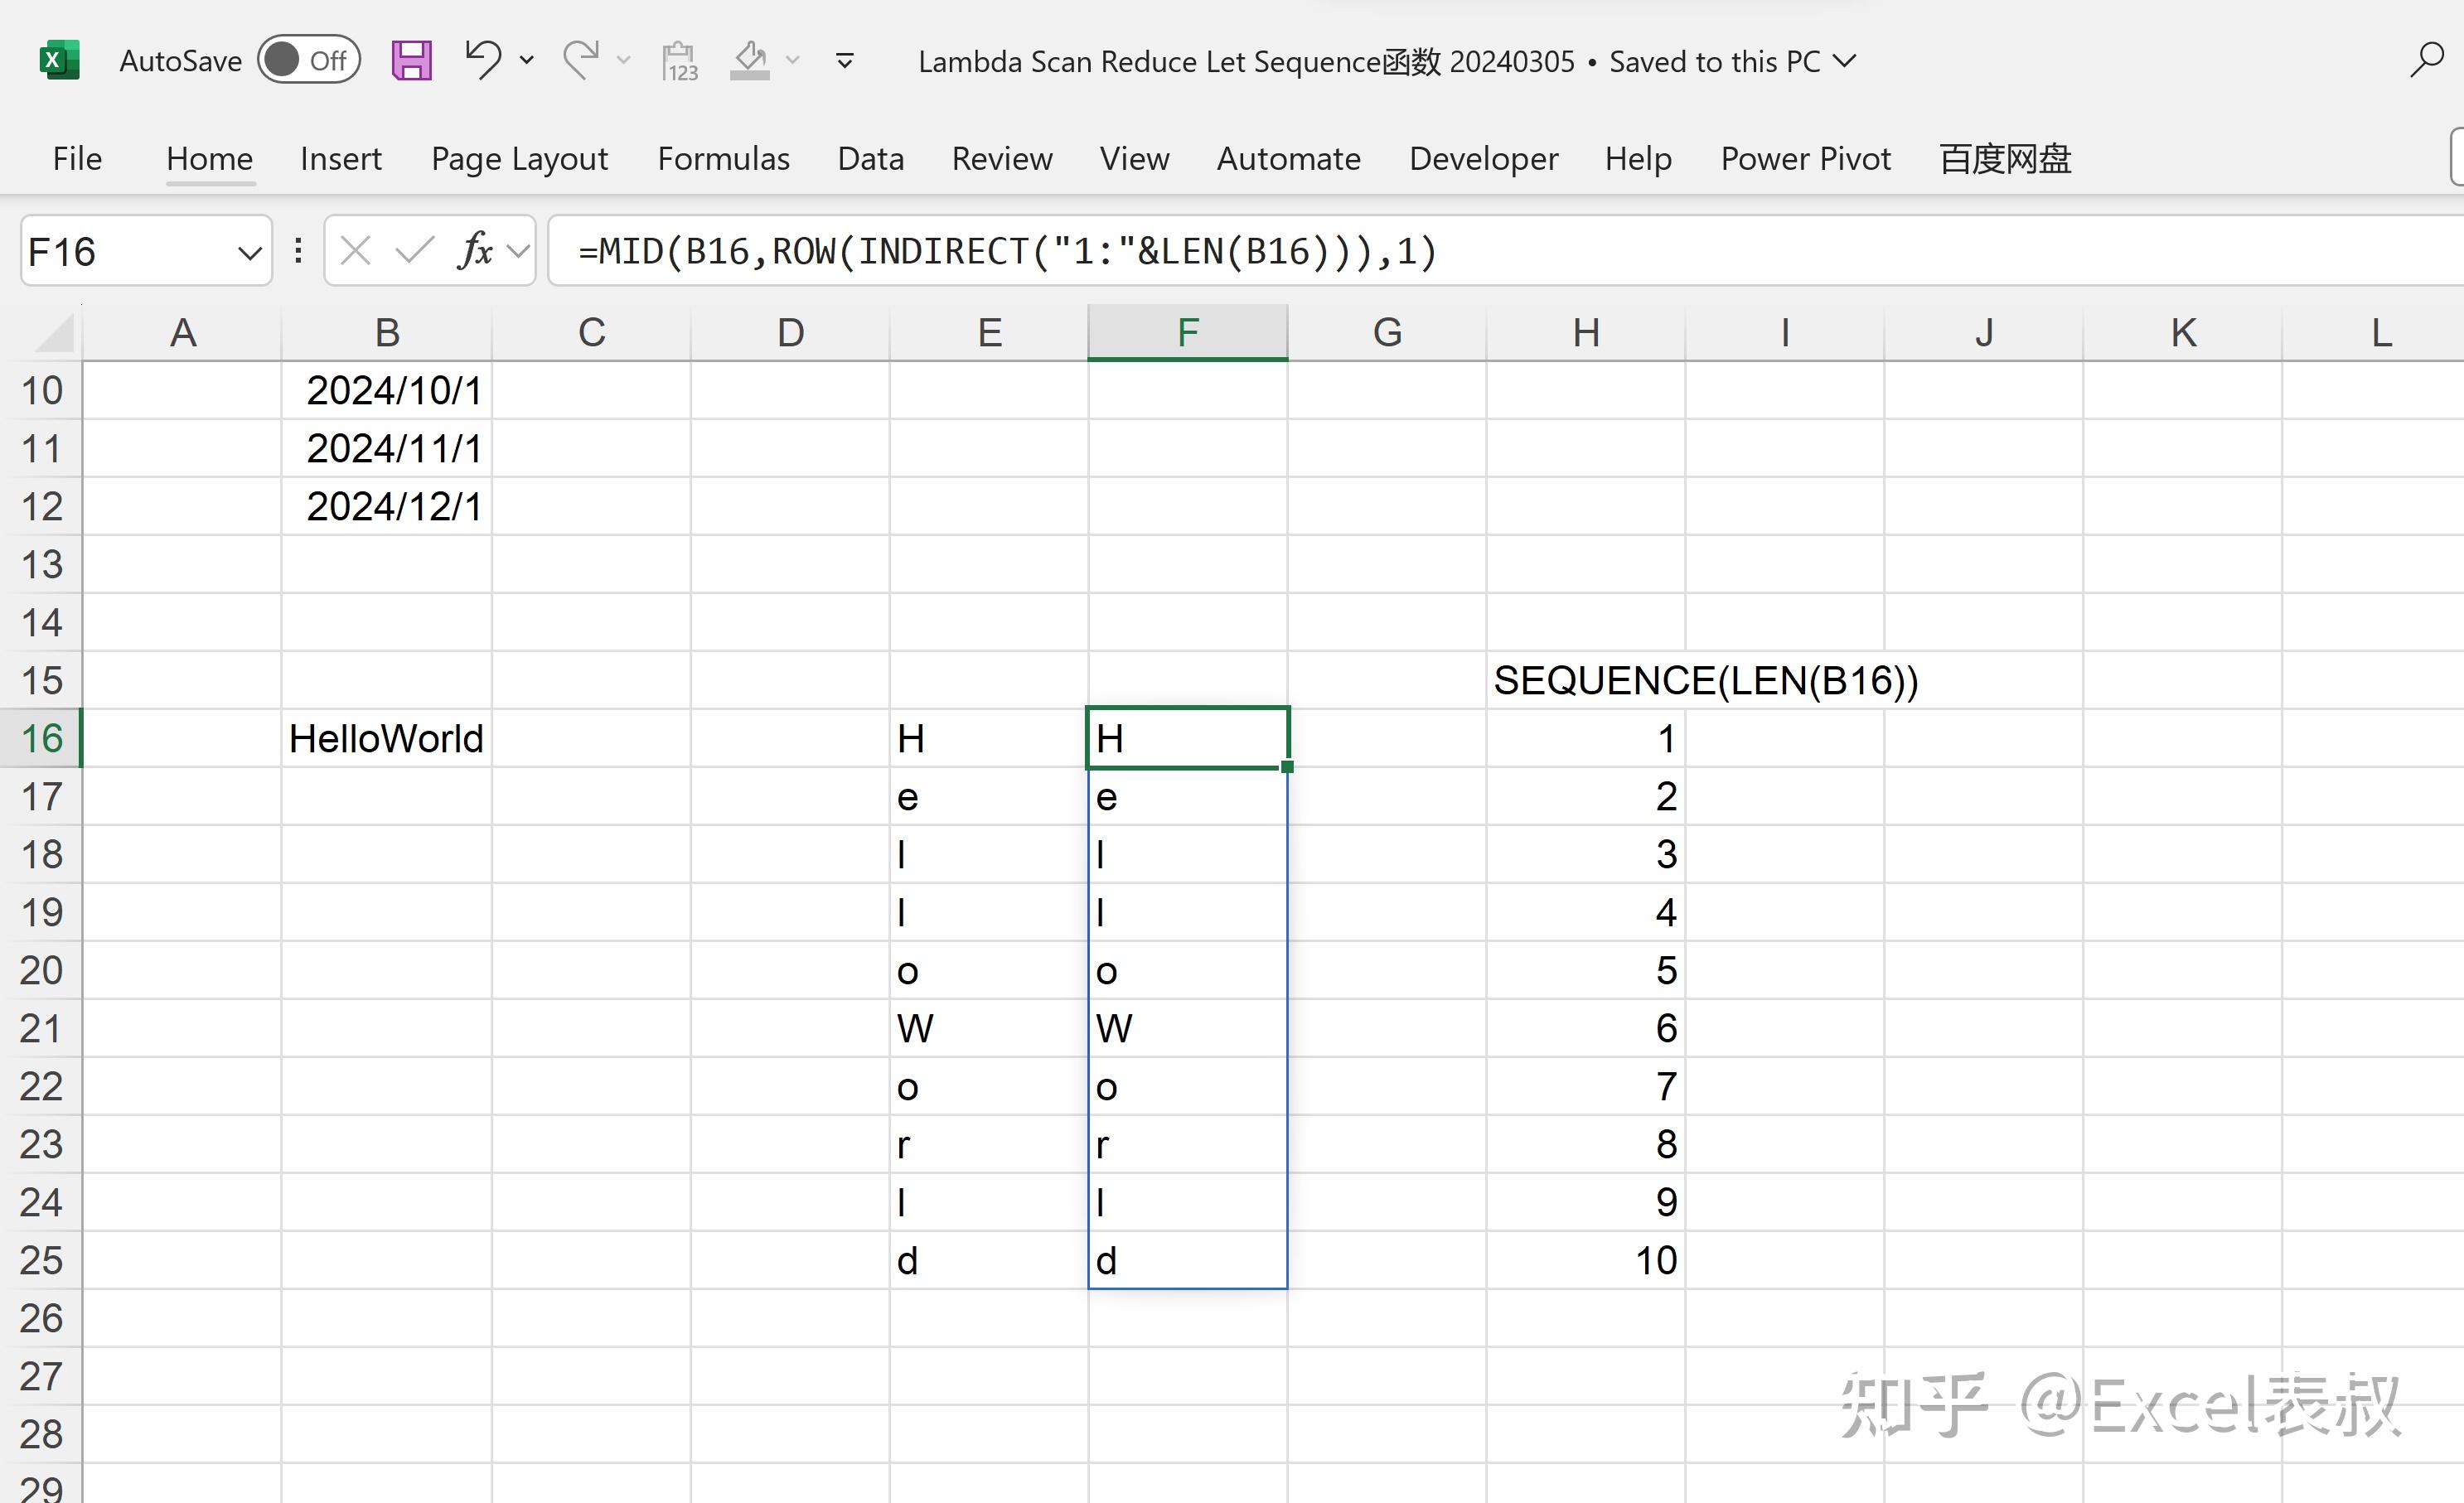
Task: Save the workbook using the Save icon
Action: 410,60
